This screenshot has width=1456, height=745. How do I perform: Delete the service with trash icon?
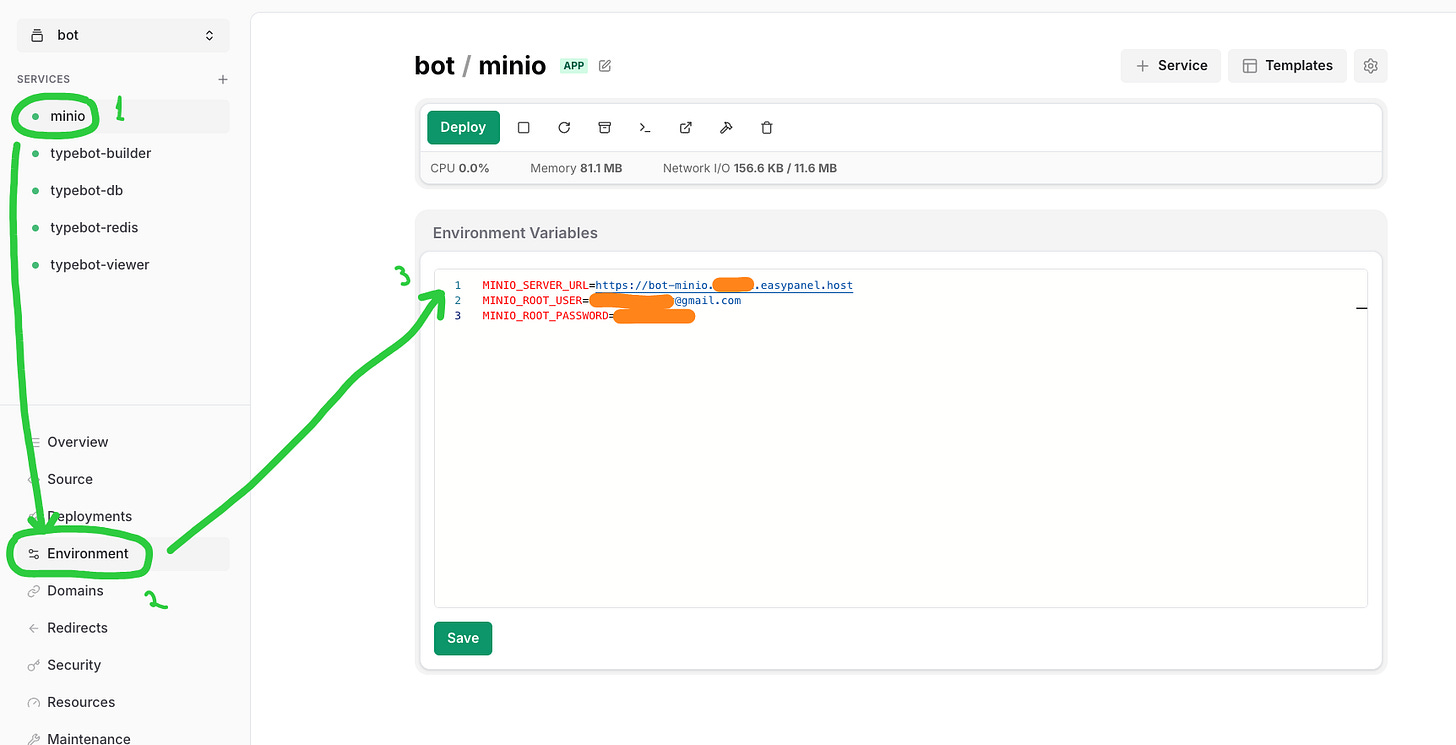[x=767, y=128]
